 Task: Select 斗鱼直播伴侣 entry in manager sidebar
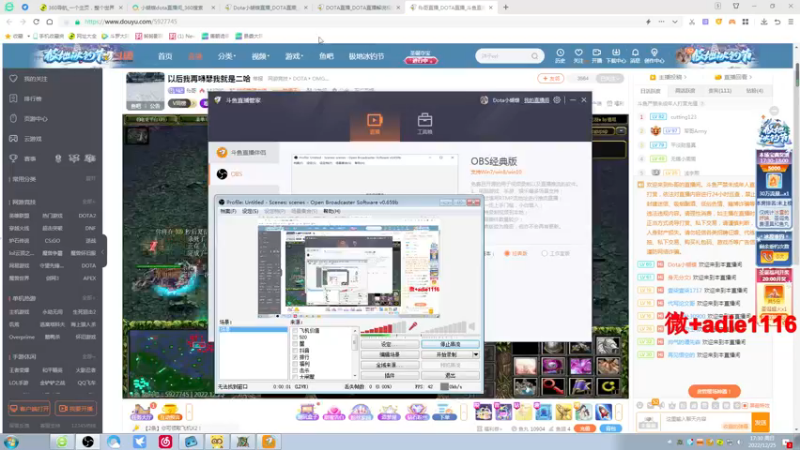point(244,153)
